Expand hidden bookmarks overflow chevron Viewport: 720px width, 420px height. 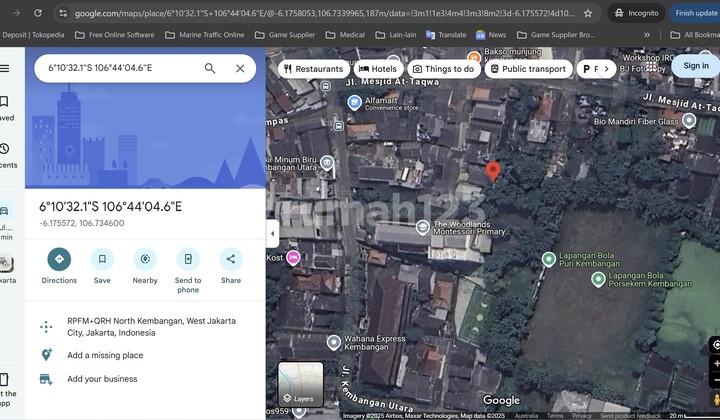tap(647, 35)
